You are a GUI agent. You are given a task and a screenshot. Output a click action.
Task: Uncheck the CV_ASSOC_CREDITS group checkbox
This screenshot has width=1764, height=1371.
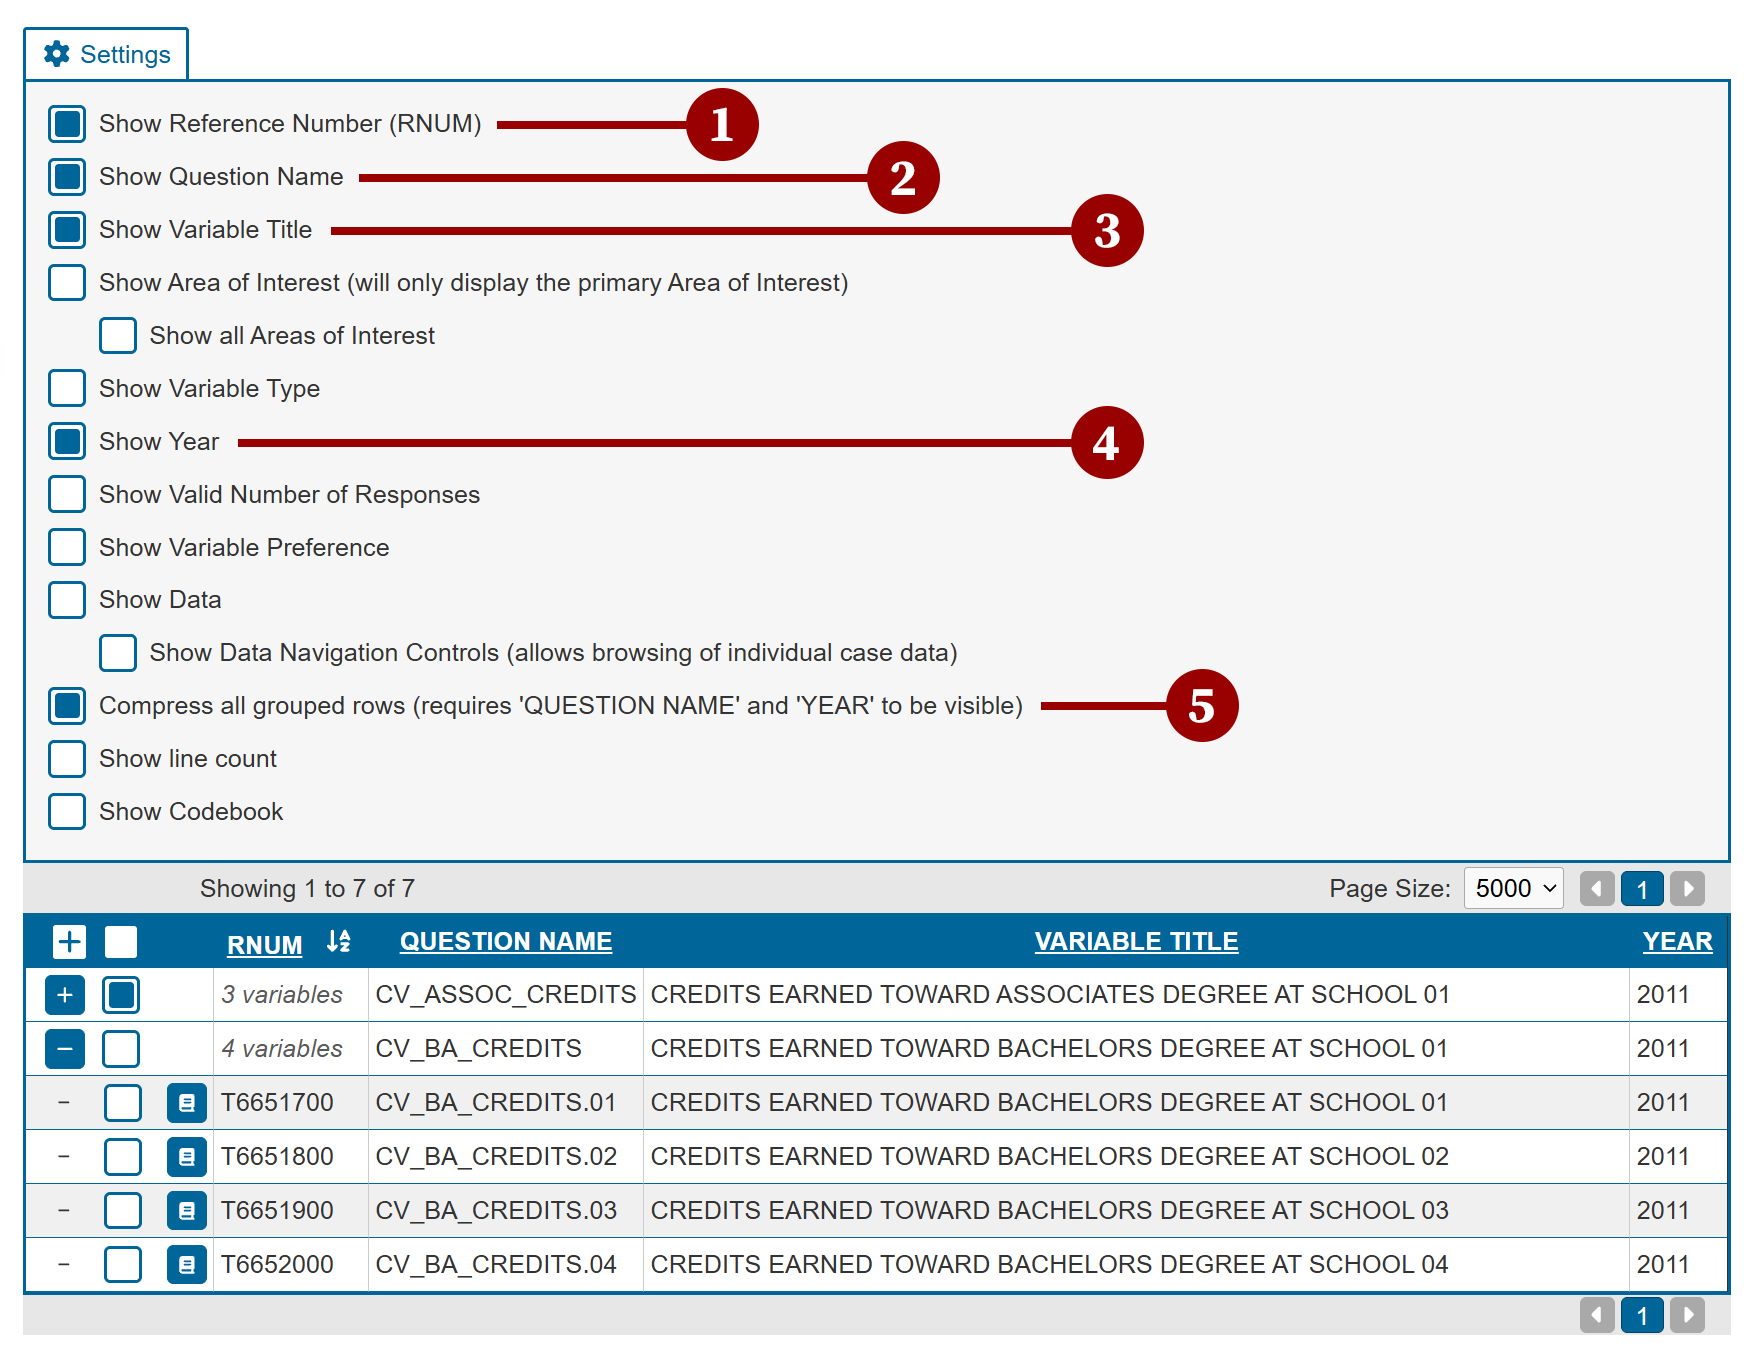pos(121,995)
